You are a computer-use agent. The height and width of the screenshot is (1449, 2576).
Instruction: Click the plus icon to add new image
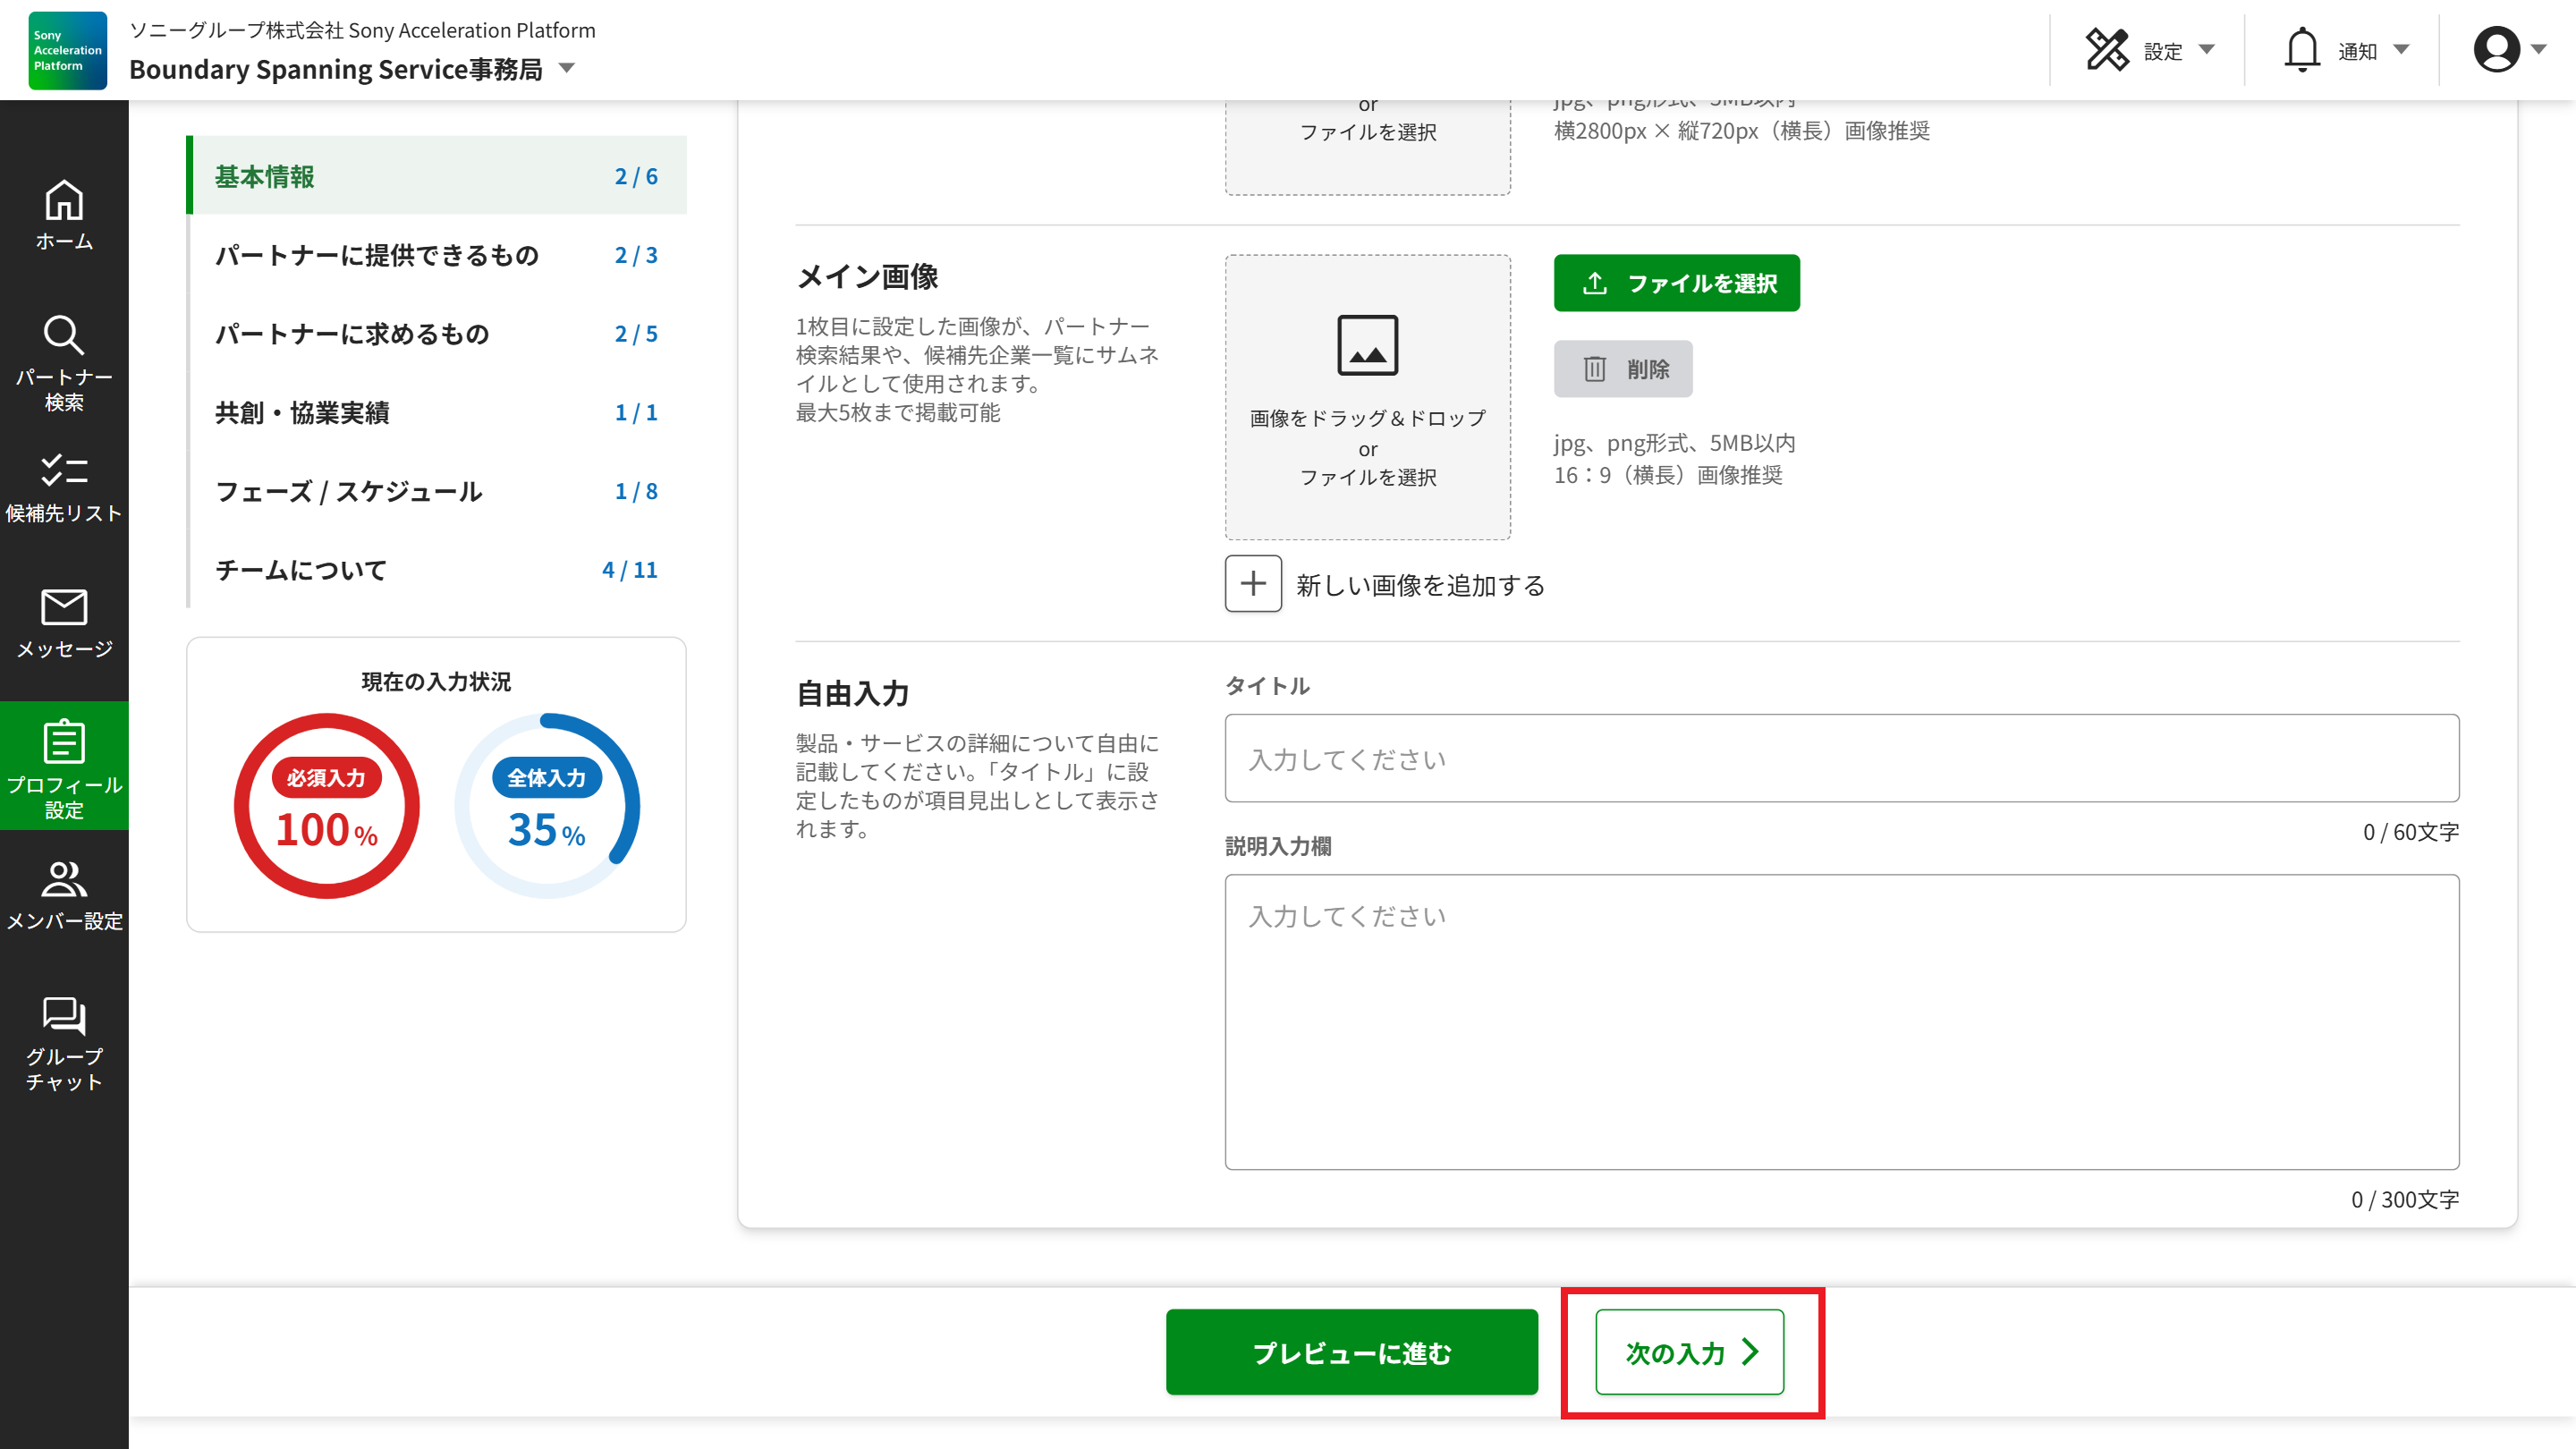pyautogui.click(x=1253, y=584)
